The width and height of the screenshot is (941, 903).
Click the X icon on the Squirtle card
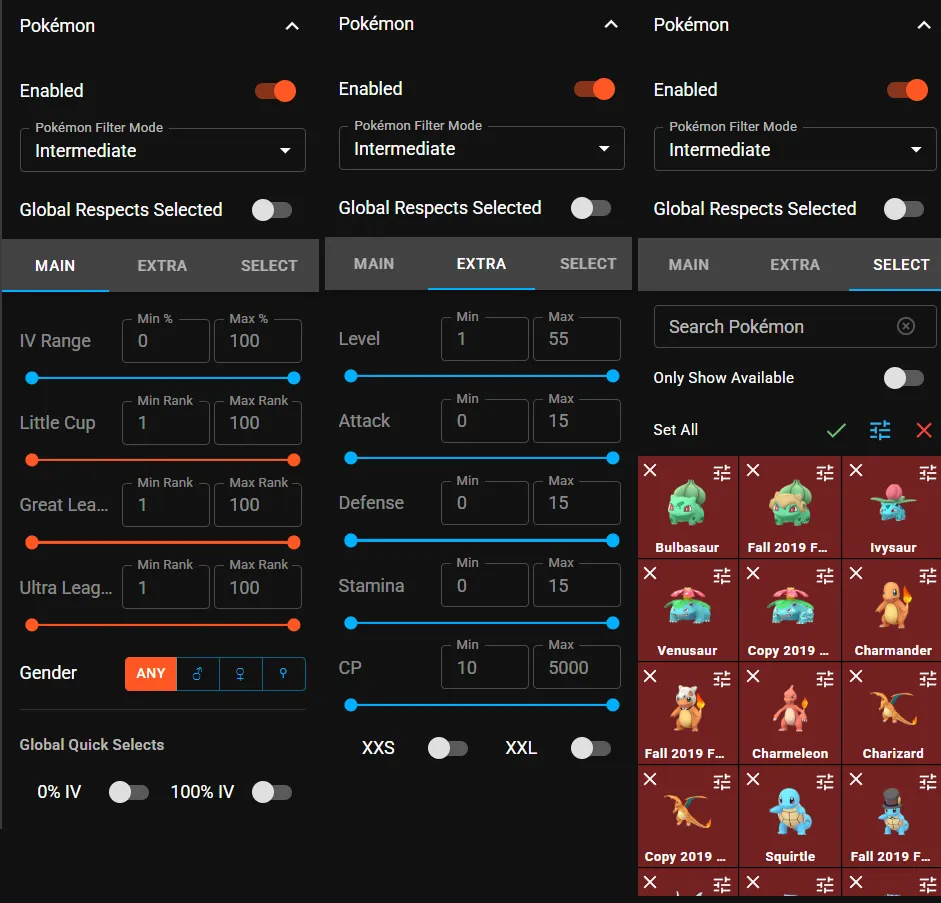(753, 779)
